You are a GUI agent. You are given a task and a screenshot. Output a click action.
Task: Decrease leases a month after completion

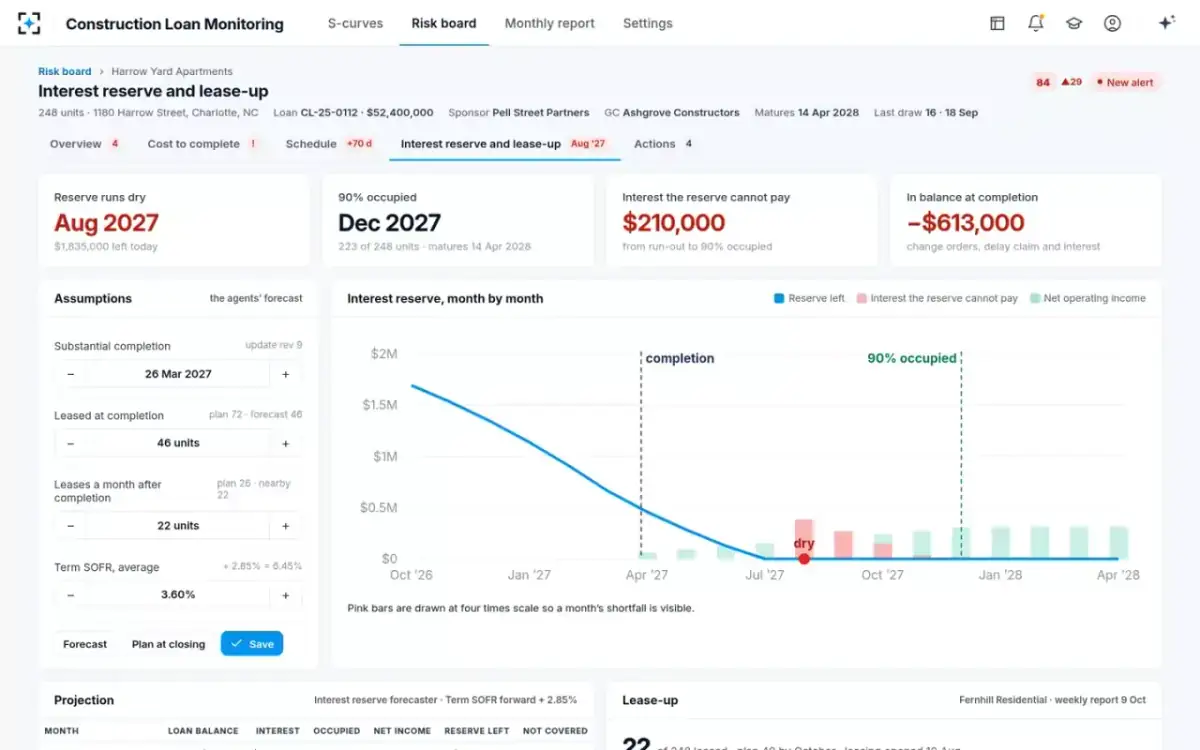(70, 526)
